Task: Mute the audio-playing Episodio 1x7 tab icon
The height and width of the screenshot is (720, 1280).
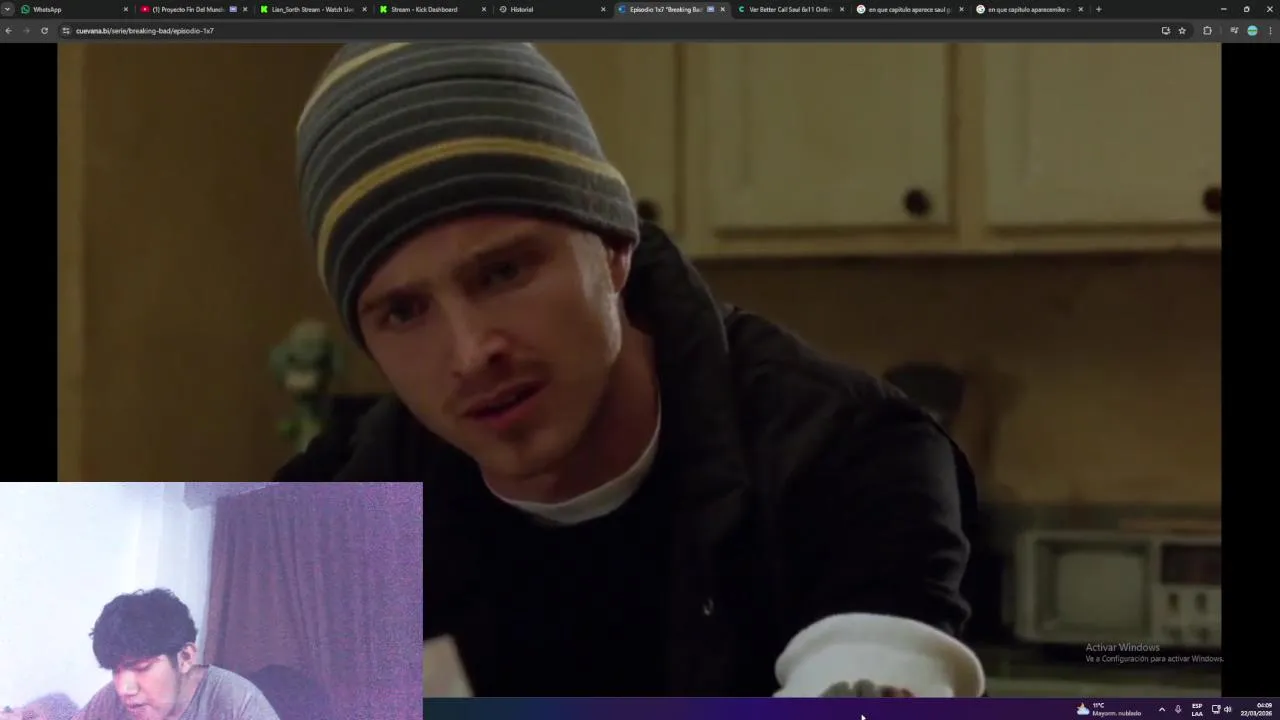Action: point(711,9)
